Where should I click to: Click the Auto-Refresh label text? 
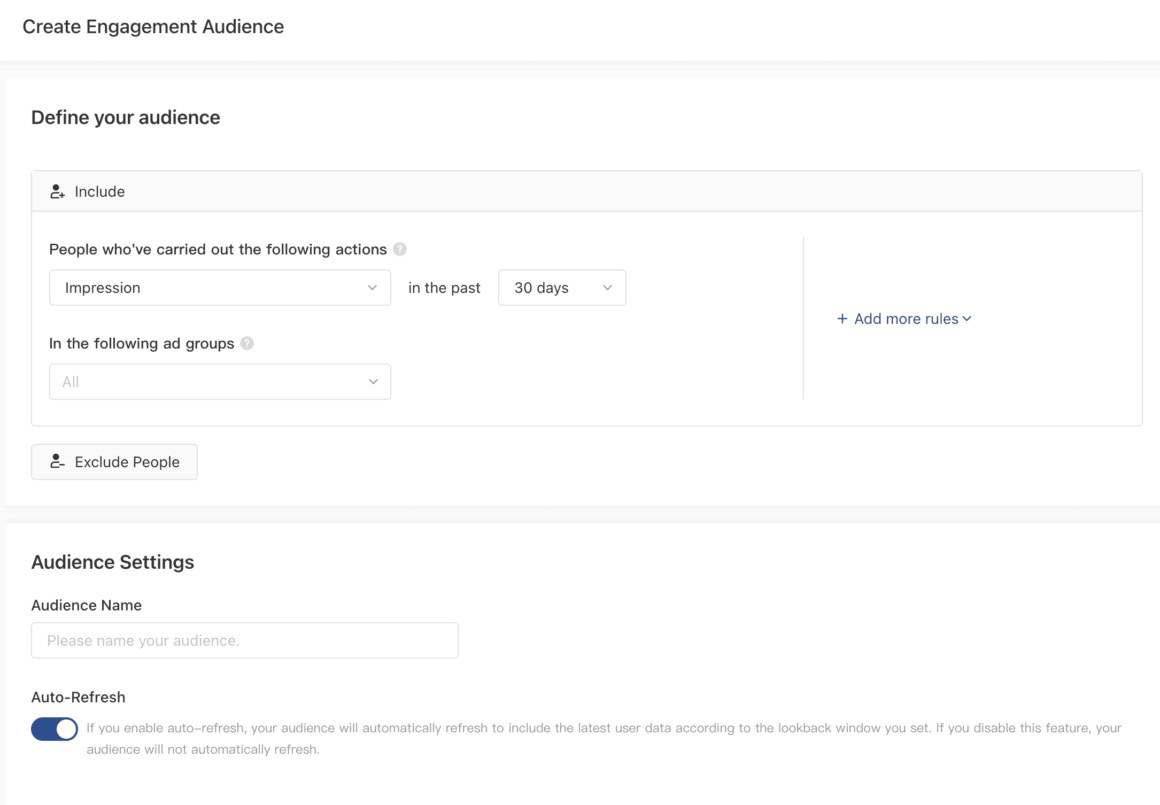coord(78,697)
